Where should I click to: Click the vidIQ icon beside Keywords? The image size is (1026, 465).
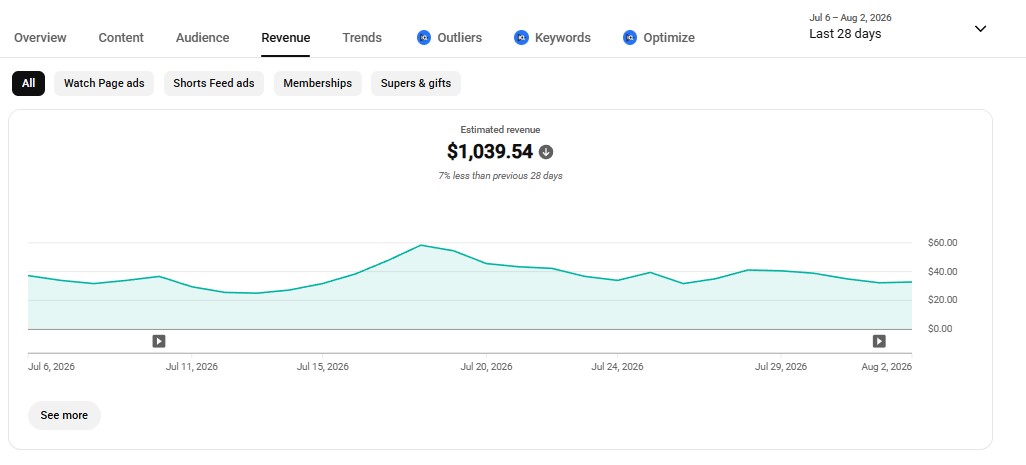coord(521,37)
